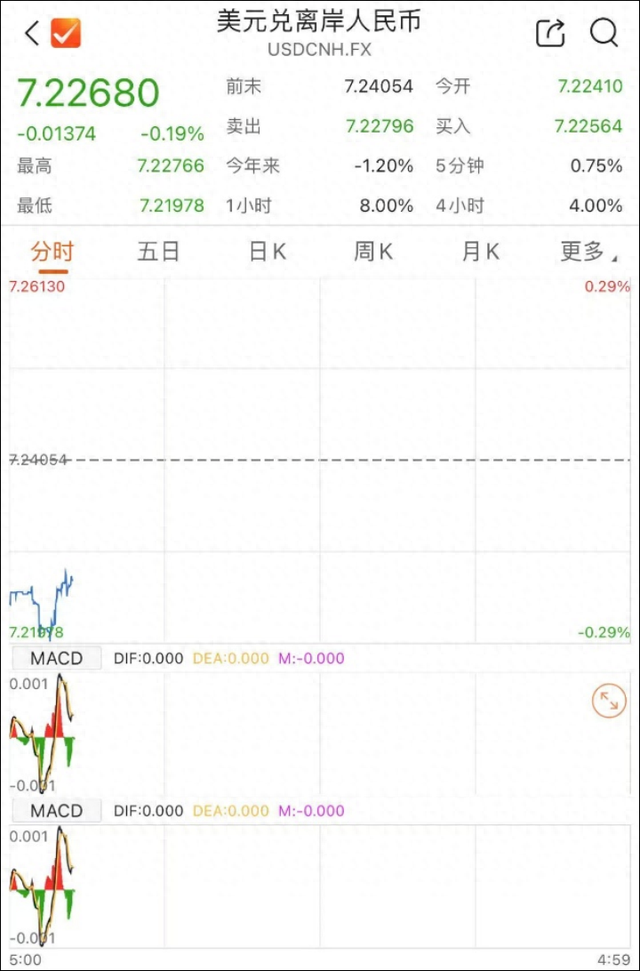Tap the 美元兑离岸人民币 title
Viewport: 640px width, 971px height.
319,21
